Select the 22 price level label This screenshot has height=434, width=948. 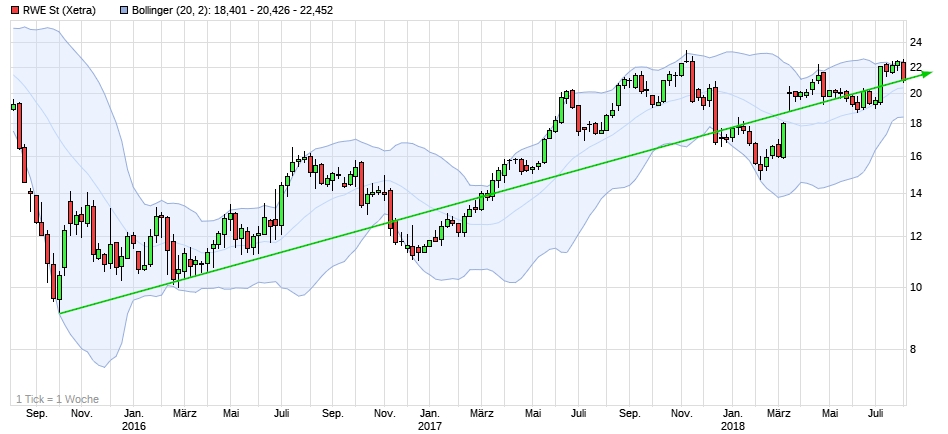point(915,67)
